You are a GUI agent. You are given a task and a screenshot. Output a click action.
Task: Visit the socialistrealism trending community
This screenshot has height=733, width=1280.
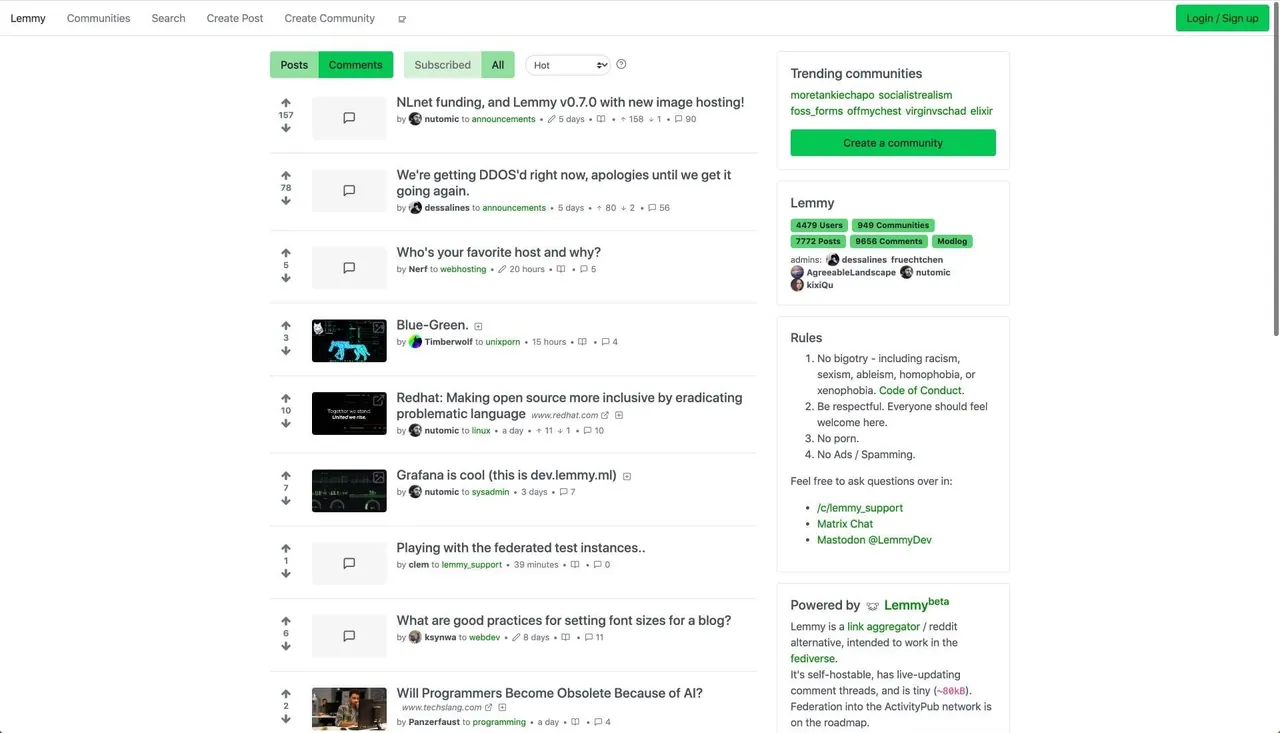pyautogui.click(x=915, y=95)
